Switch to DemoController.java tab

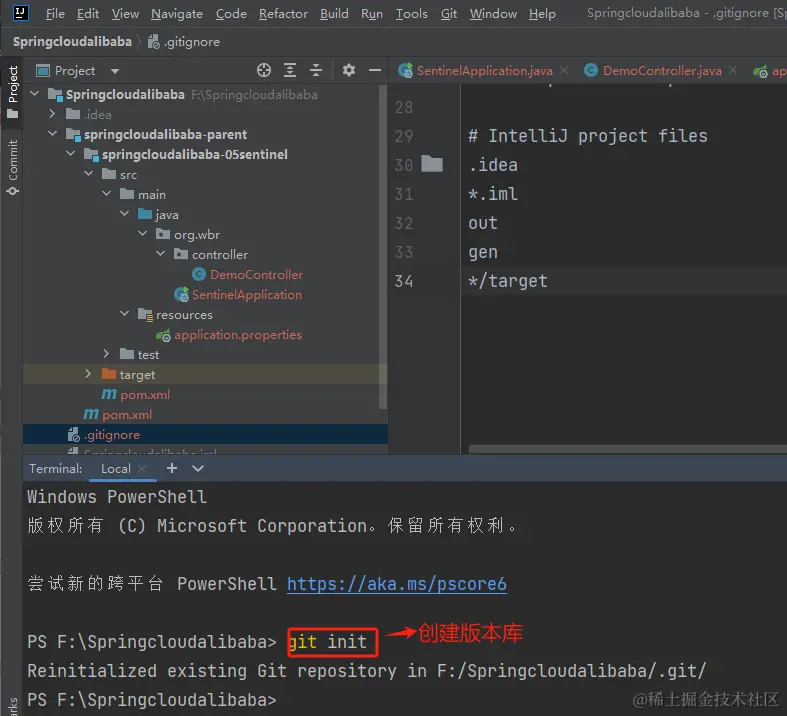pos(662,71)
